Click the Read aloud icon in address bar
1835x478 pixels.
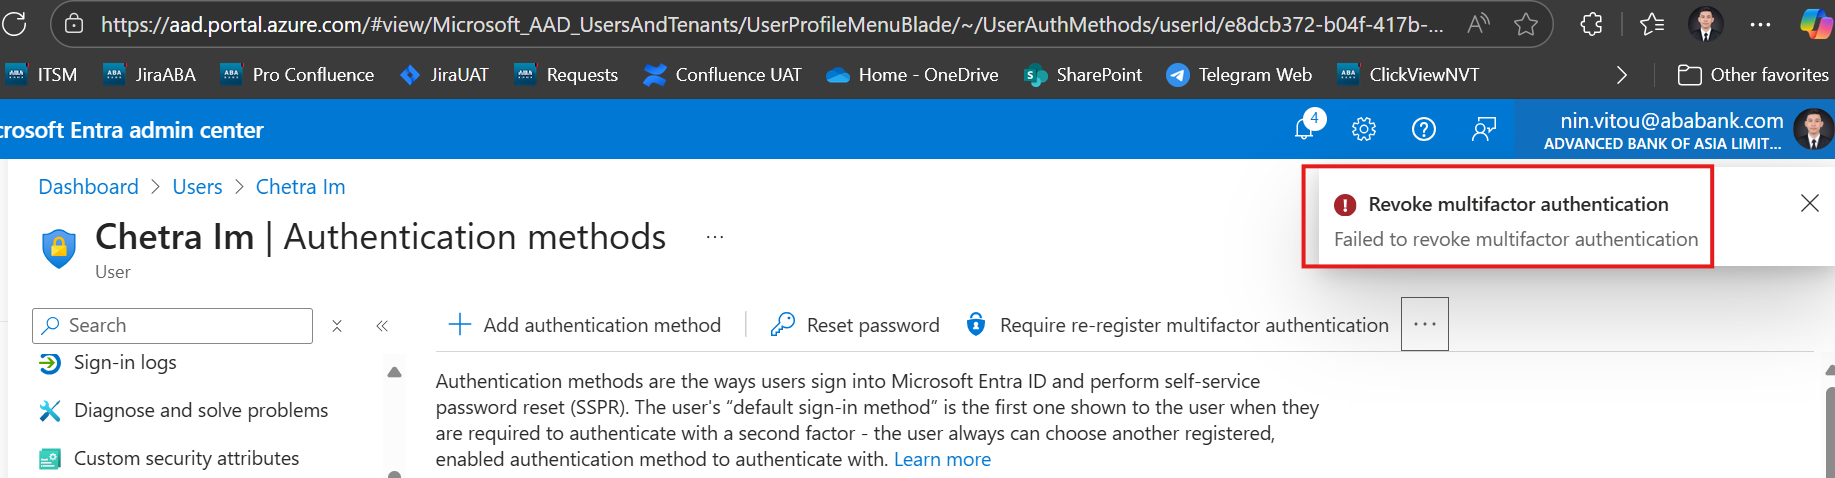(1478, 24)
